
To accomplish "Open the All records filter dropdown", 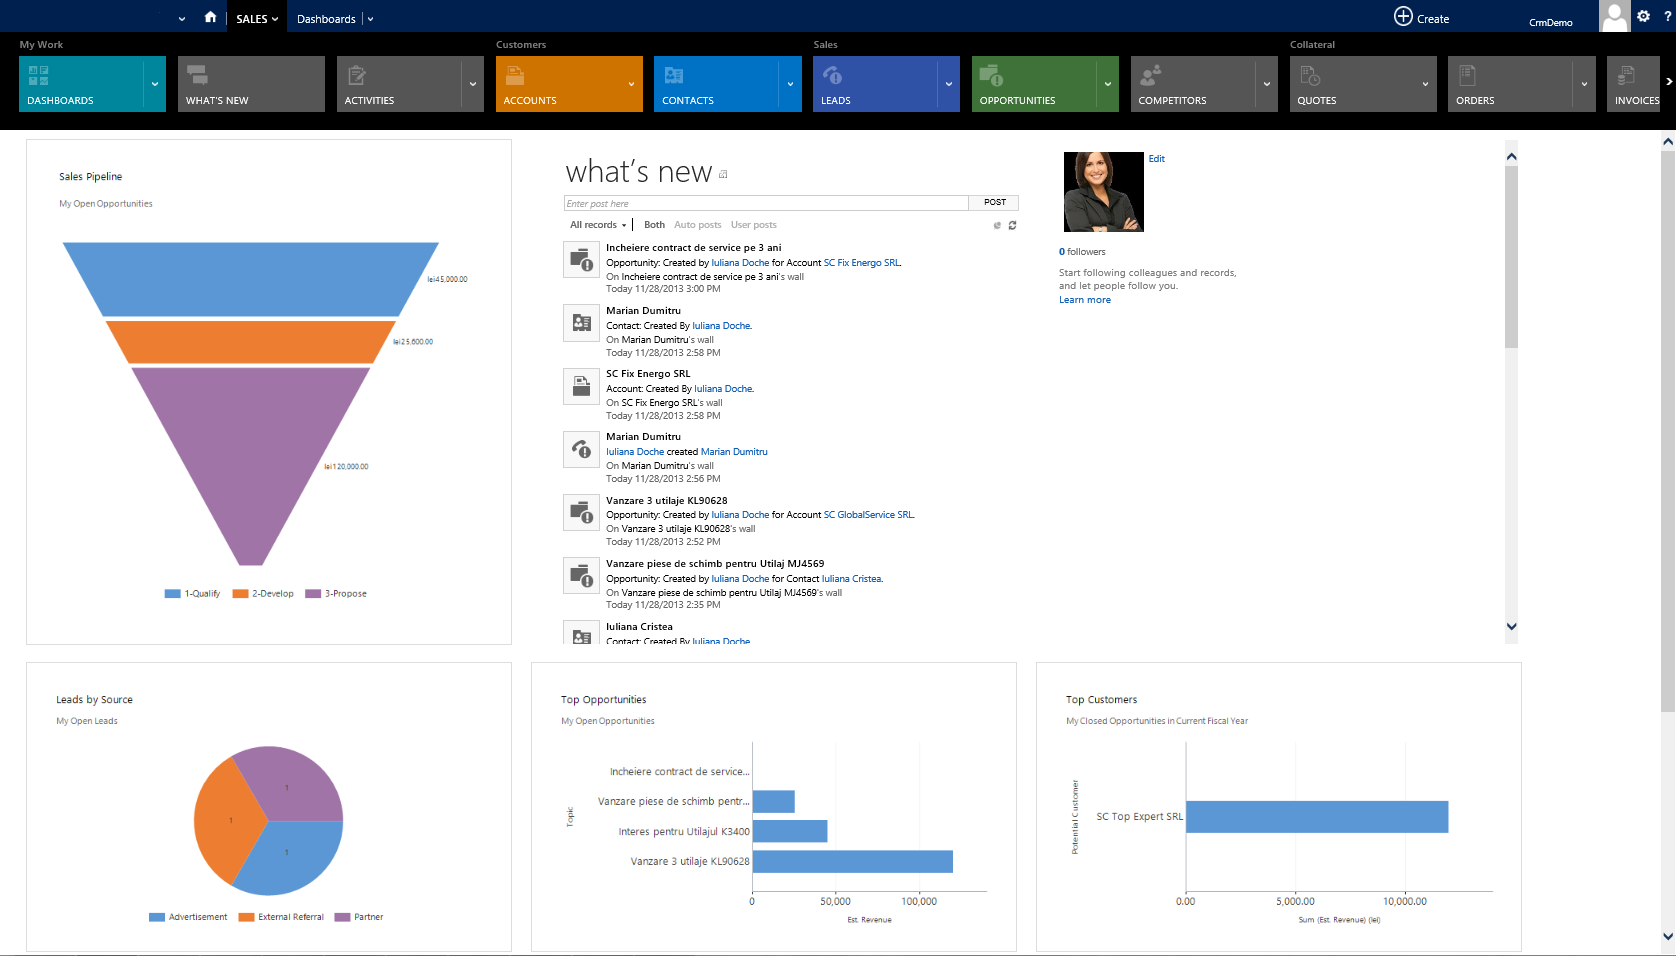I will [x=597, y=225].
